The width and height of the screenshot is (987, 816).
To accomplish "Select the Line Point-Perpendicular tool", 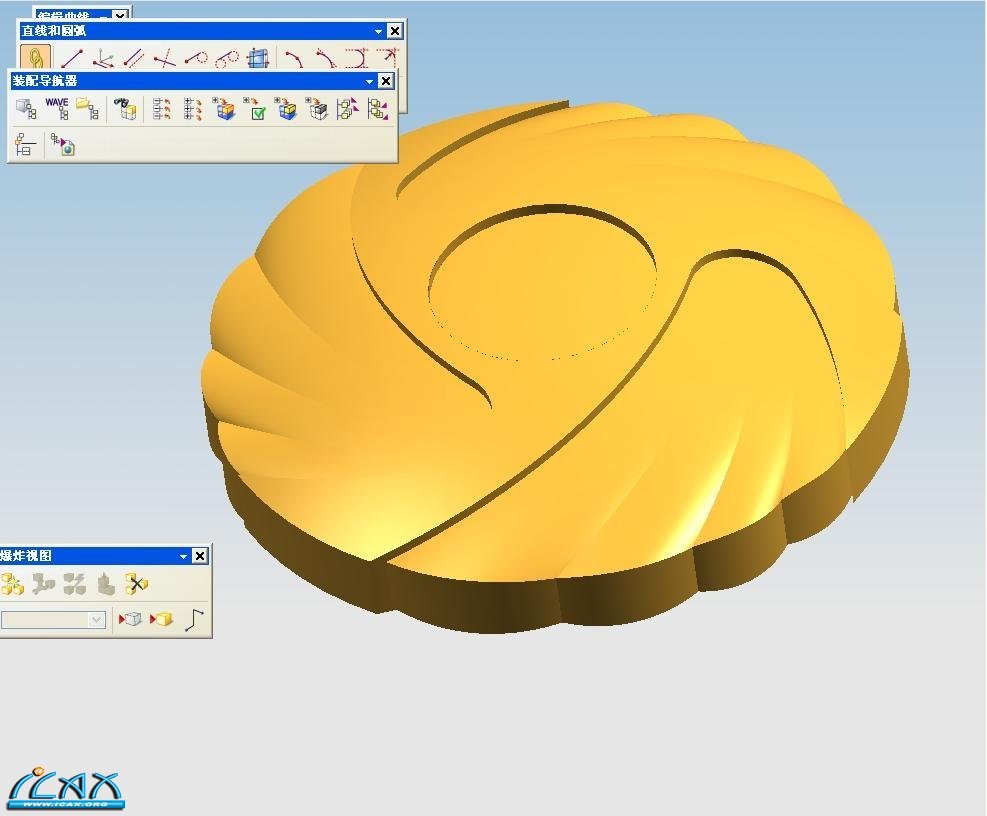I will point(165,59).
